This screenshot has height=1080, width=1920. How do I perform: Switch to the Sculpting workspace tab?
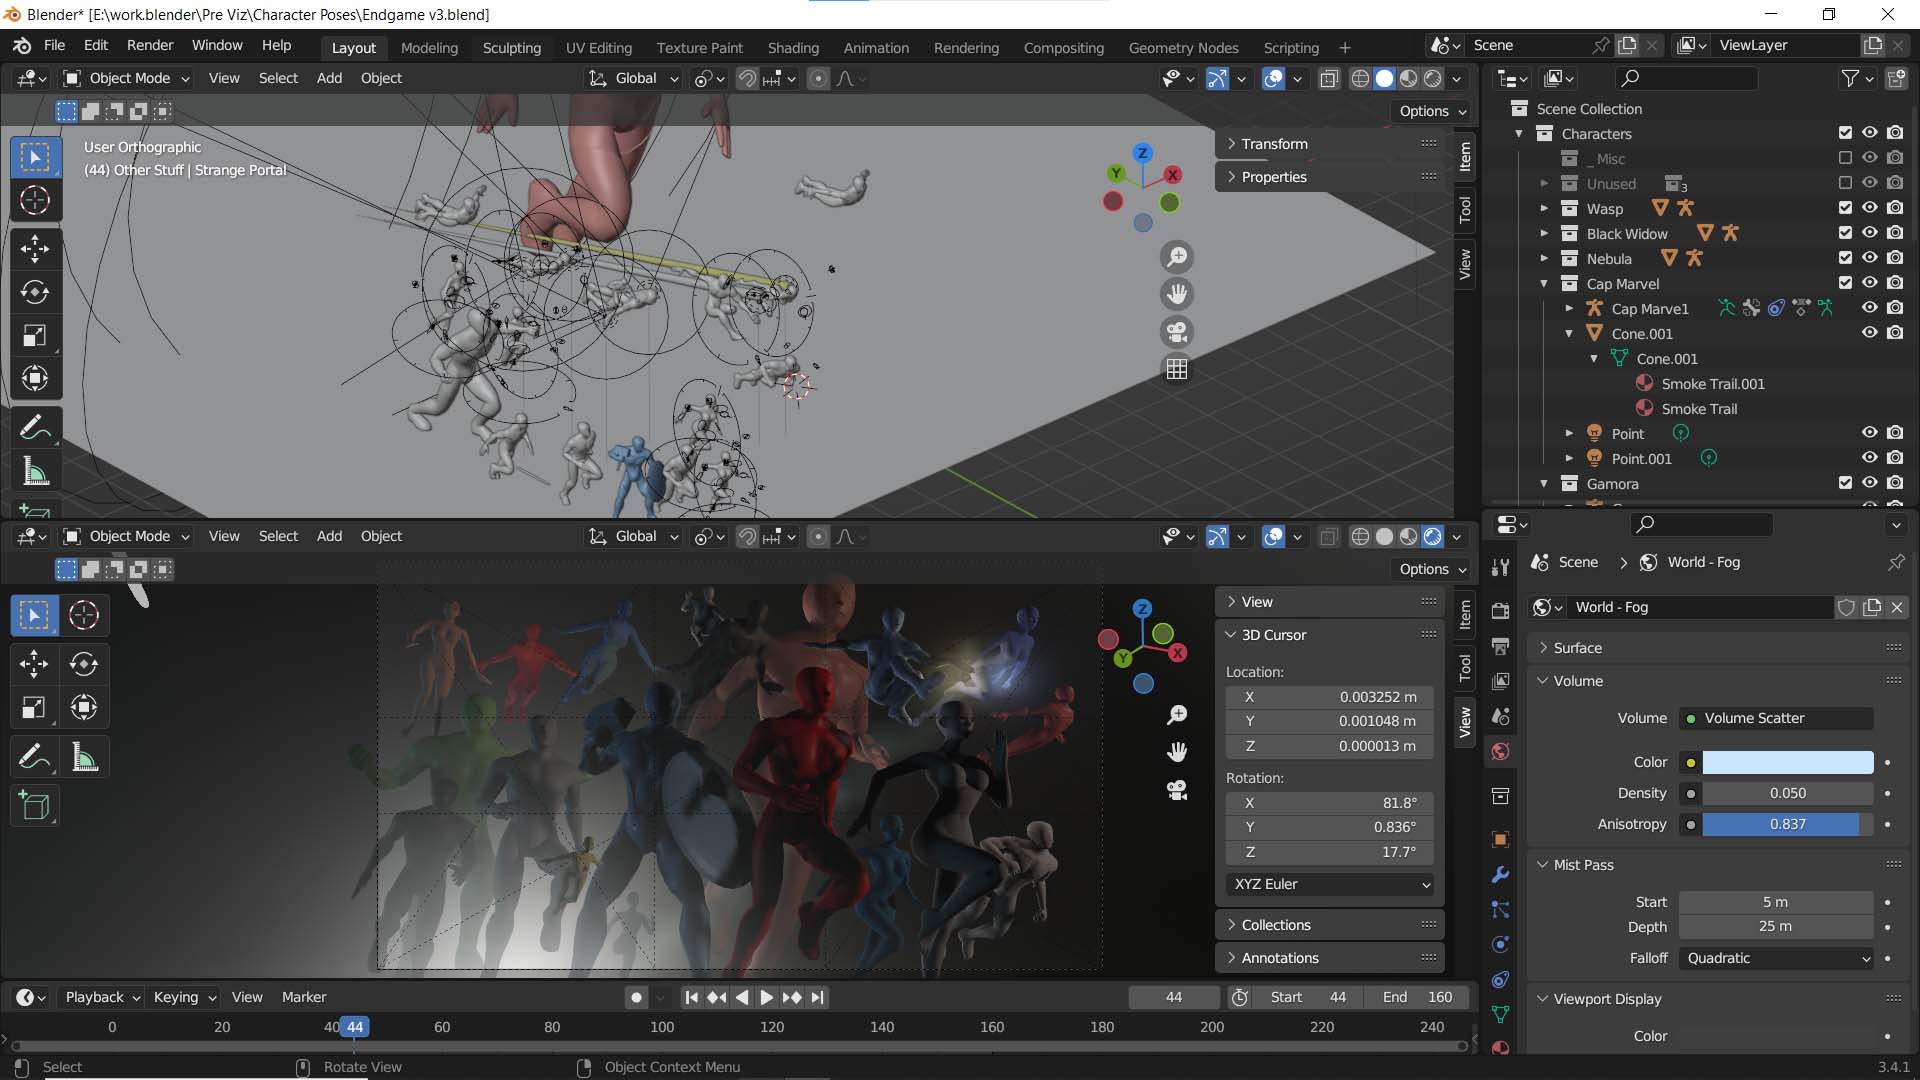coord(511,48)
